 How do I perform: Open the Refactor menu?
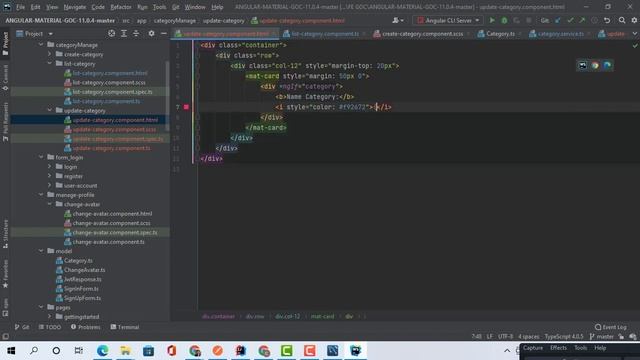(x=121, y=7)
